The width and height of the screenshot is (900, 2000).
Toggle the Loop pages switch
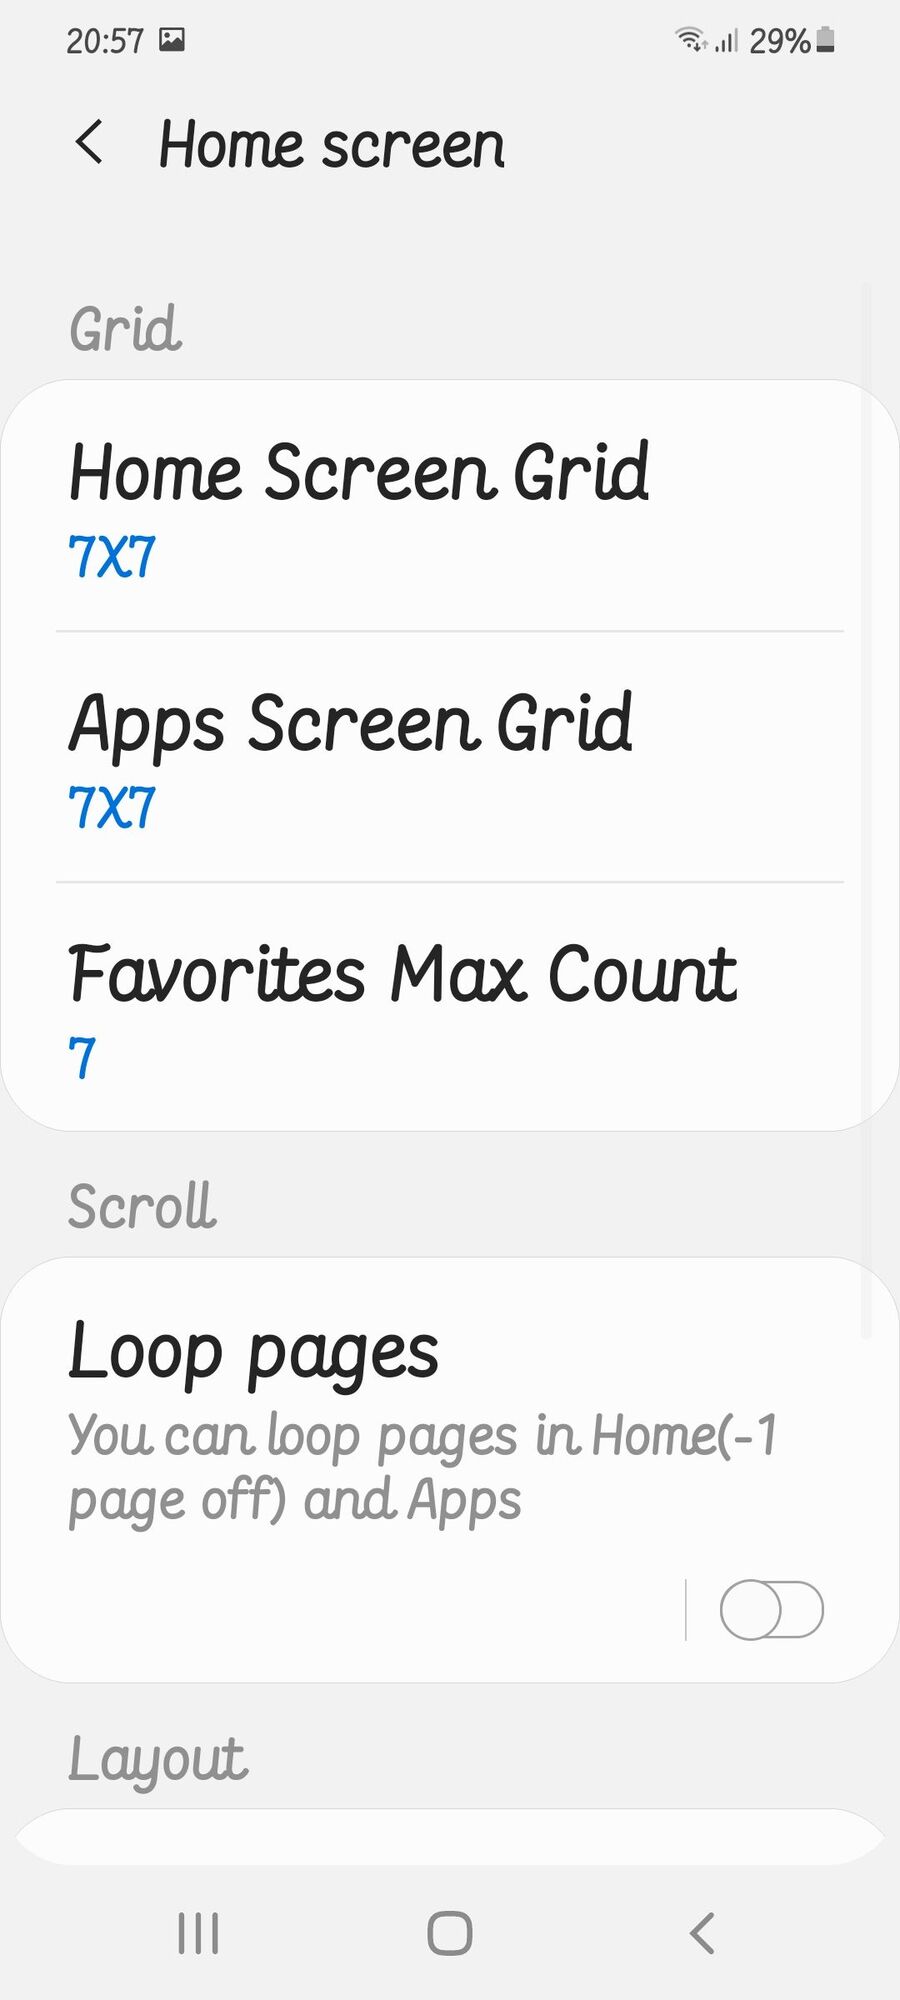pyautogui.click(x=771, y=1610)
